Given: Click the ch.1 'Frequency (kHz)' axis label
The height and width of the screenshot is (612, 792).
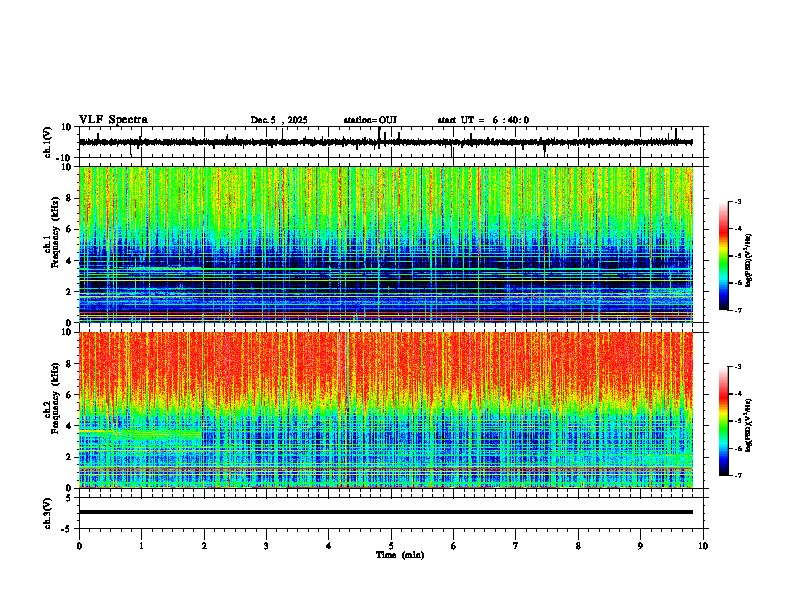Looking at the screenshot, I should (x=55, y=232).
